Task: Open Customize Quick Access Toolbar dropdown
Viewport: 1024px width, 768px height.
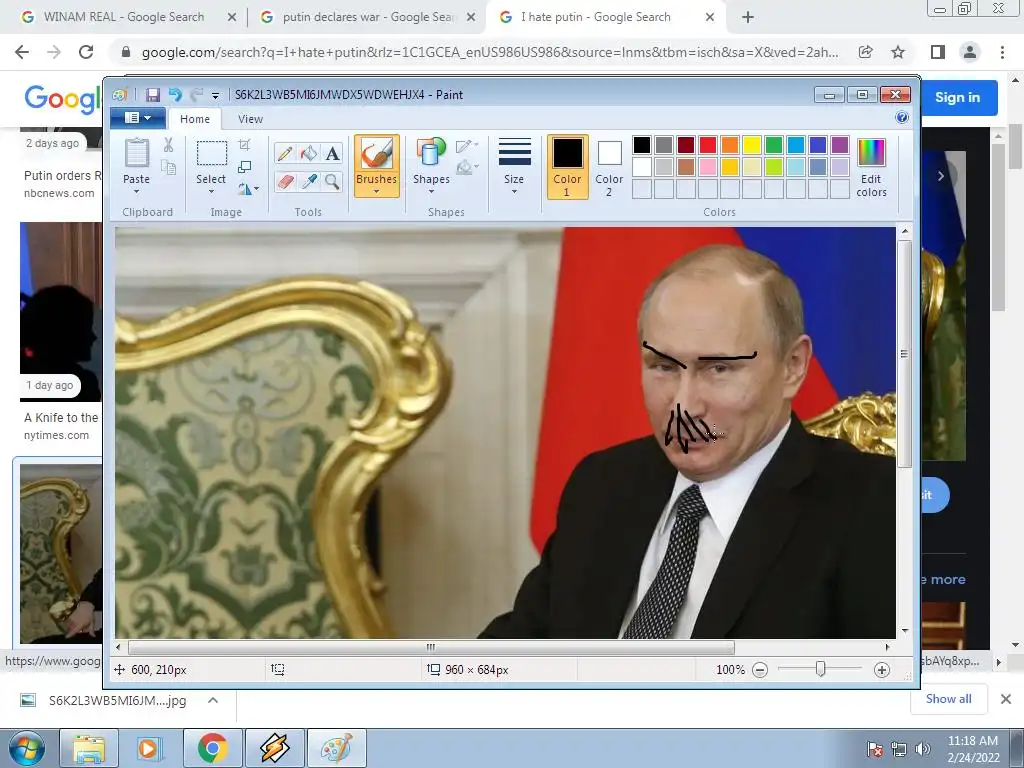Action: click(216, 96)
